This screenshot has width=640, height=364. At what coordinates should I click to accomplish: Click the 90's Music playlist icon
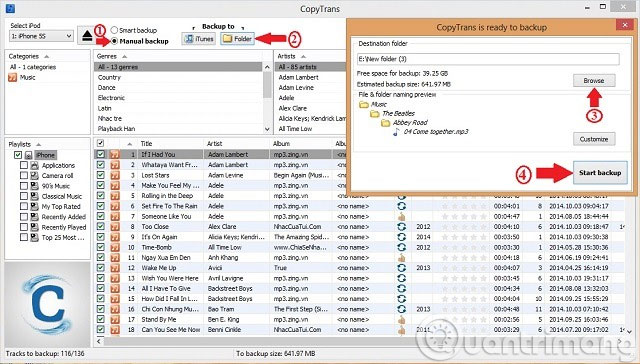coord(35,186)
